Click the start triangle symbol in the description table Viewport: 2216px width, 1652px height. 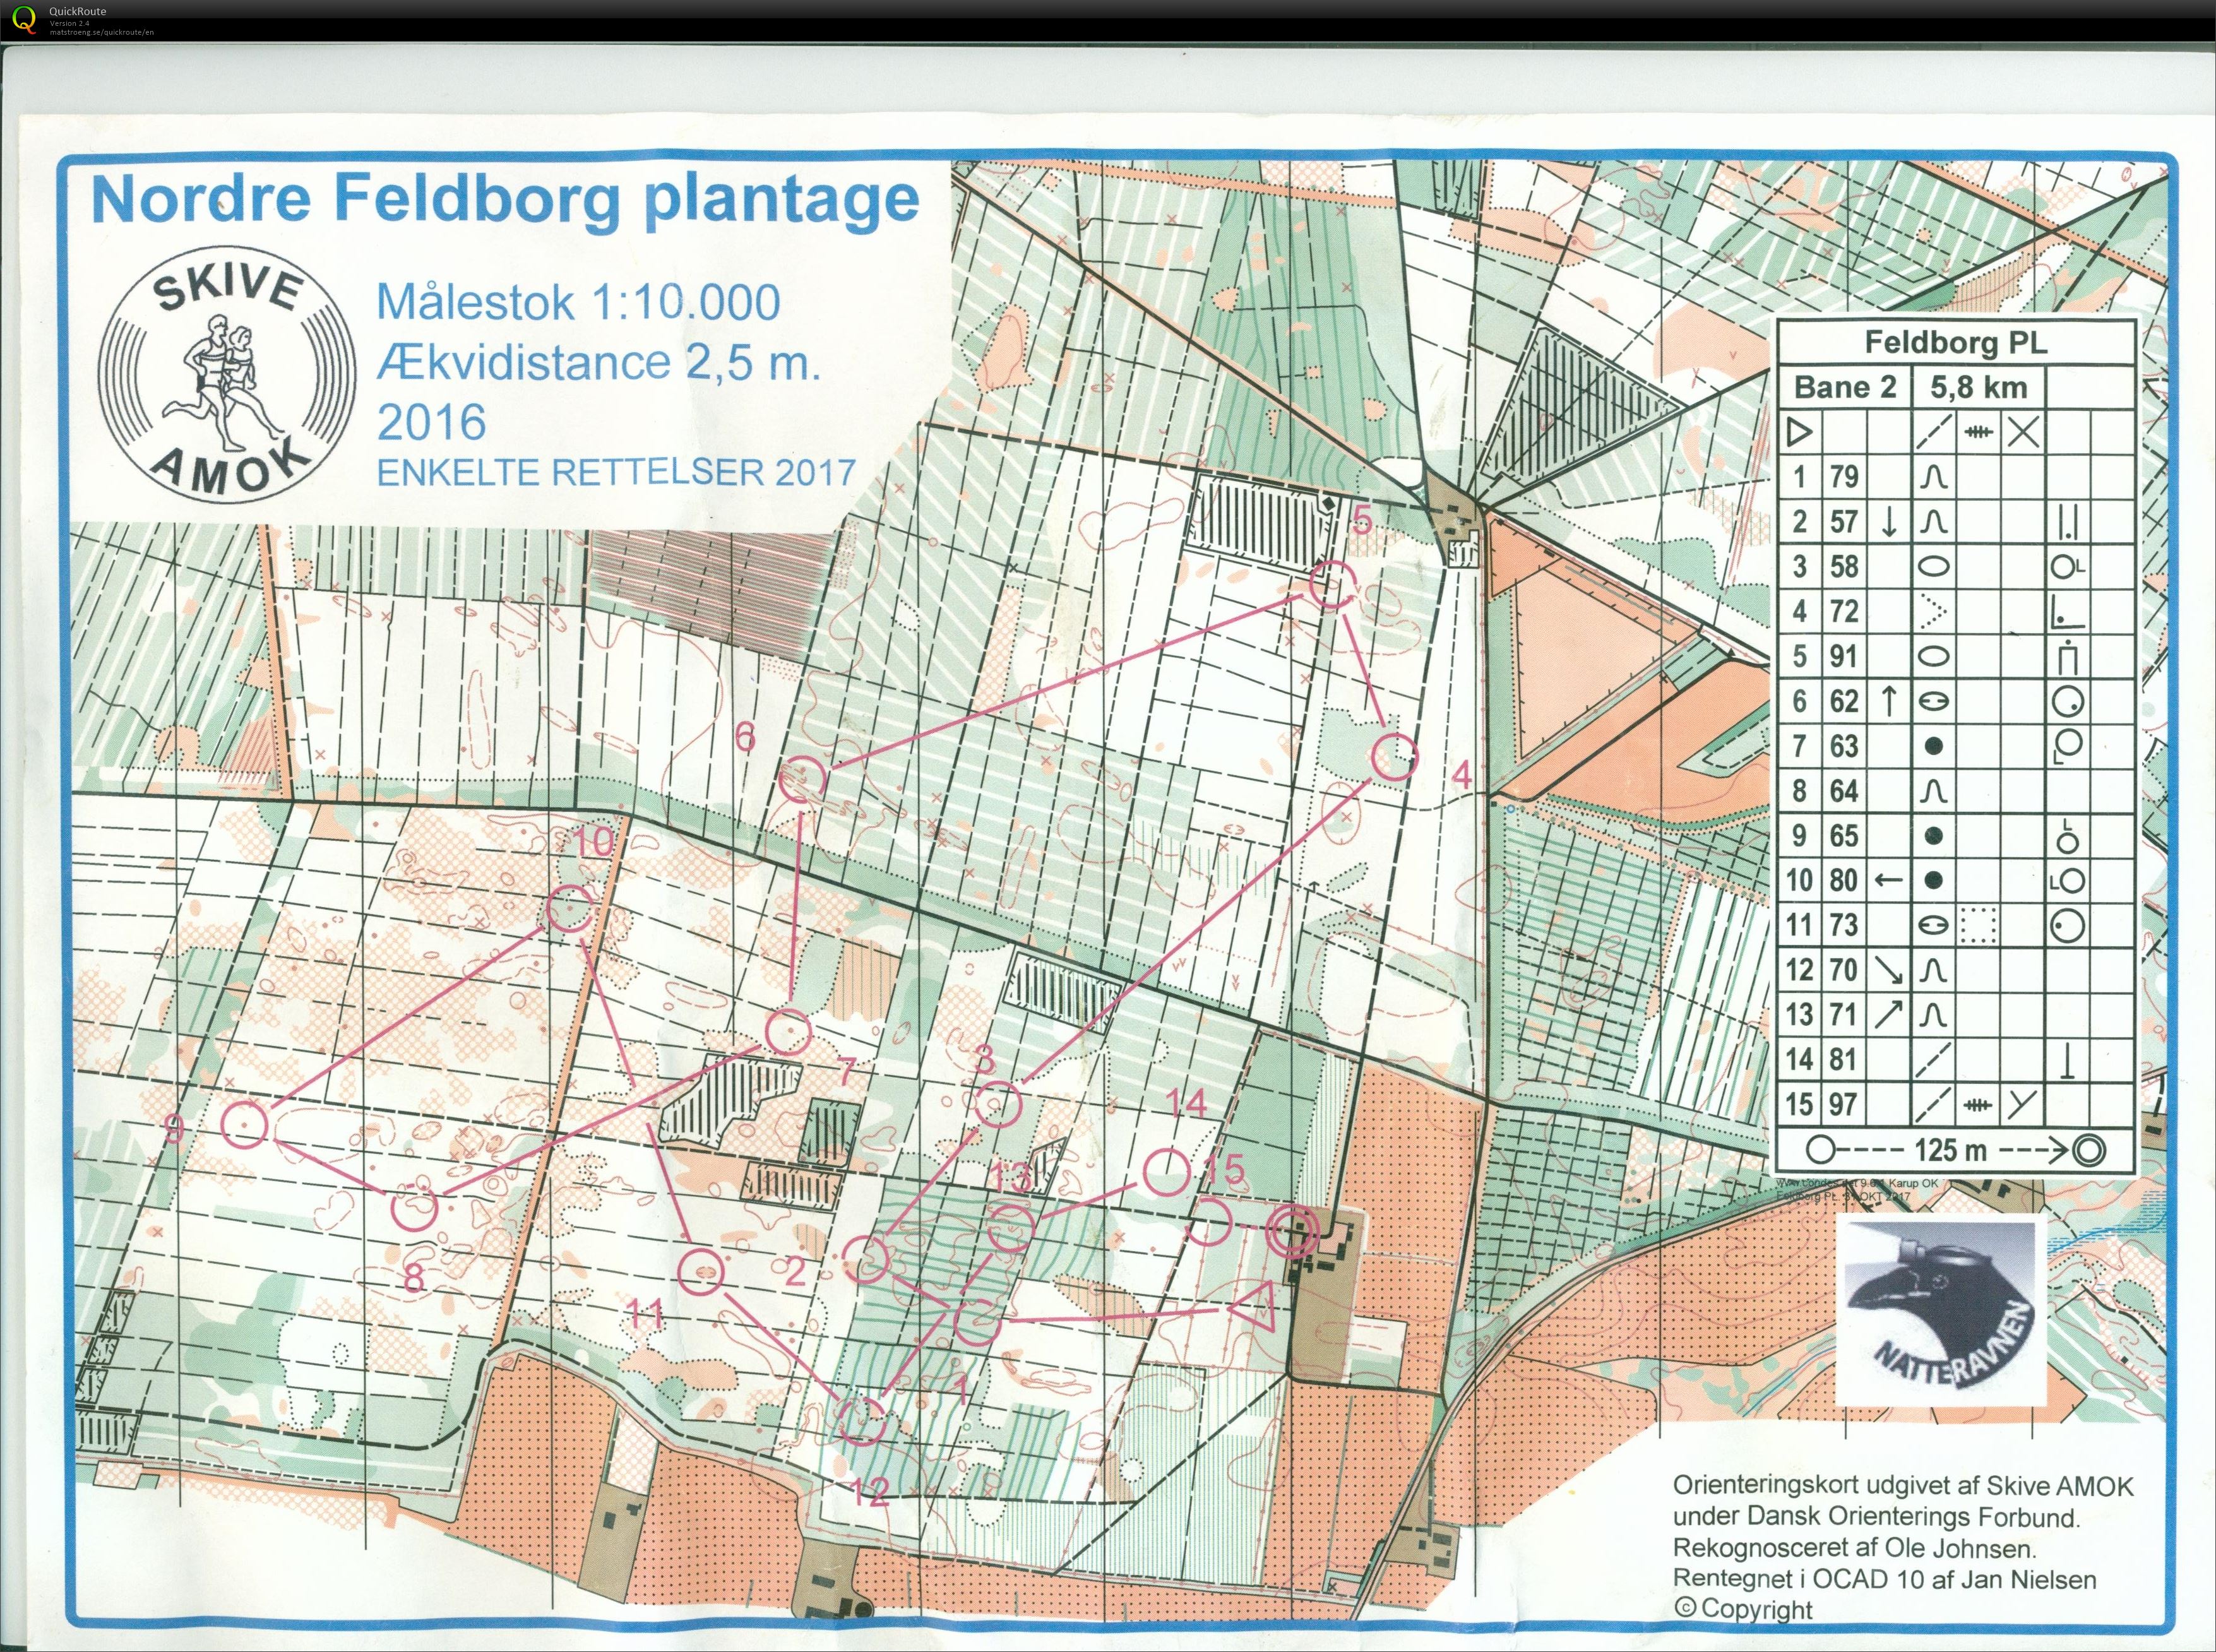(x=1800, y=432)
